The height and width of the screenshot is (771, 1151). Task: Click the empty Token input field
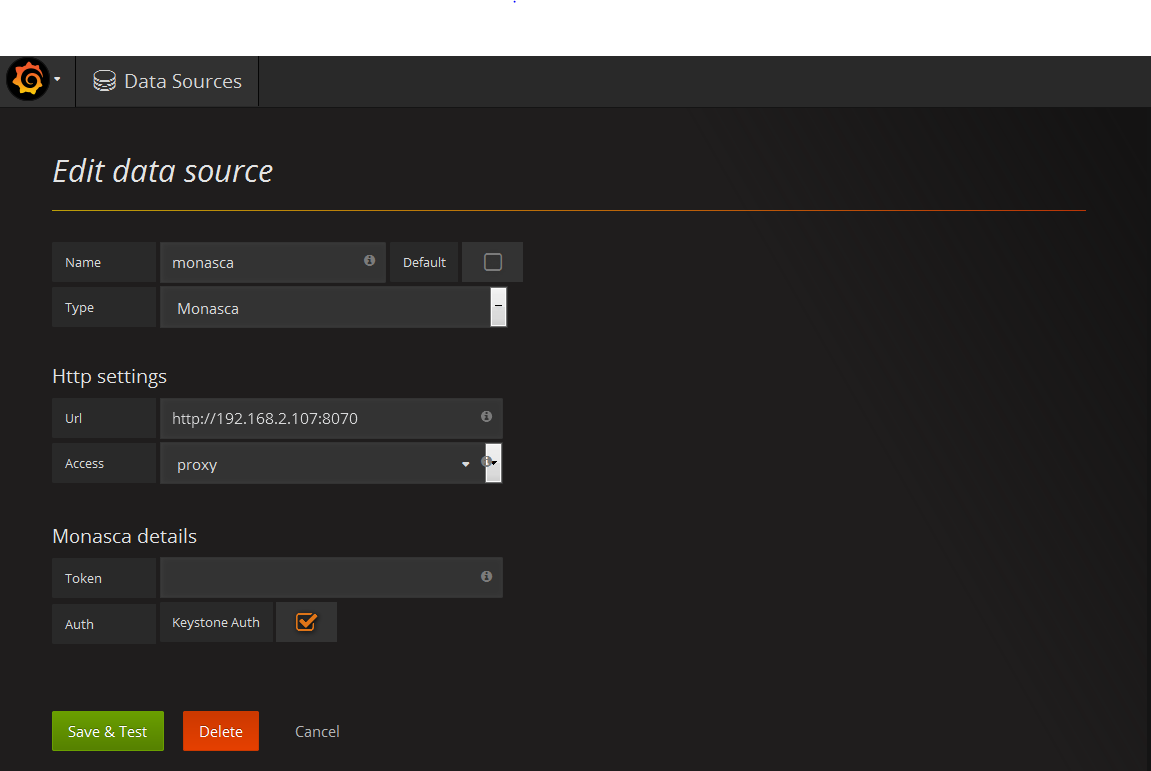331,577
